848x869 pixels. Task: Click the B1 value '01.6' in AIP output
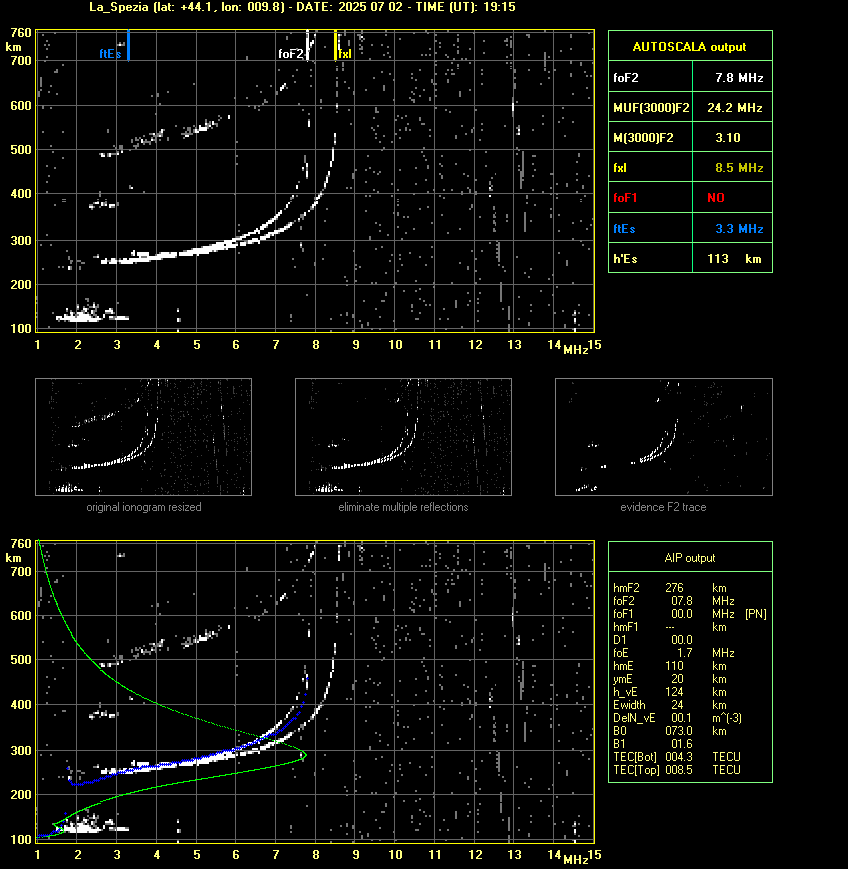682,744
